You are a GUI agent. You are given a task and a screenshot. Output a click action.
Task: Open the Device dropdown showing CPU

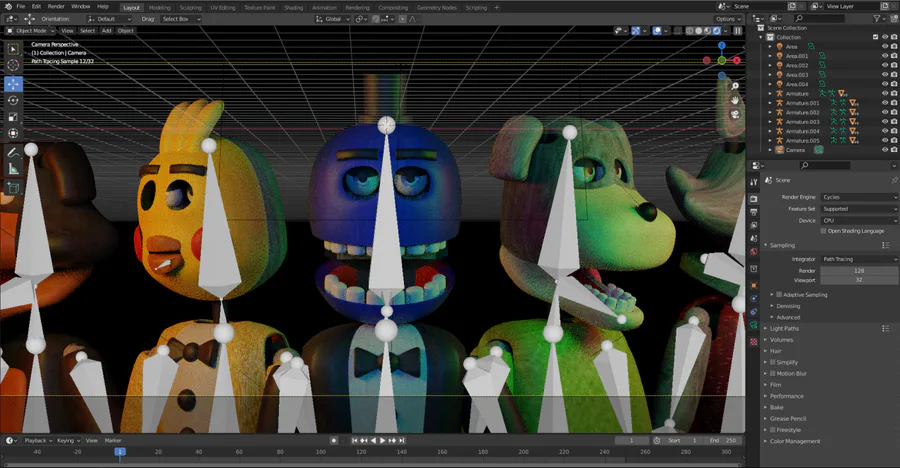coord(859,221)
